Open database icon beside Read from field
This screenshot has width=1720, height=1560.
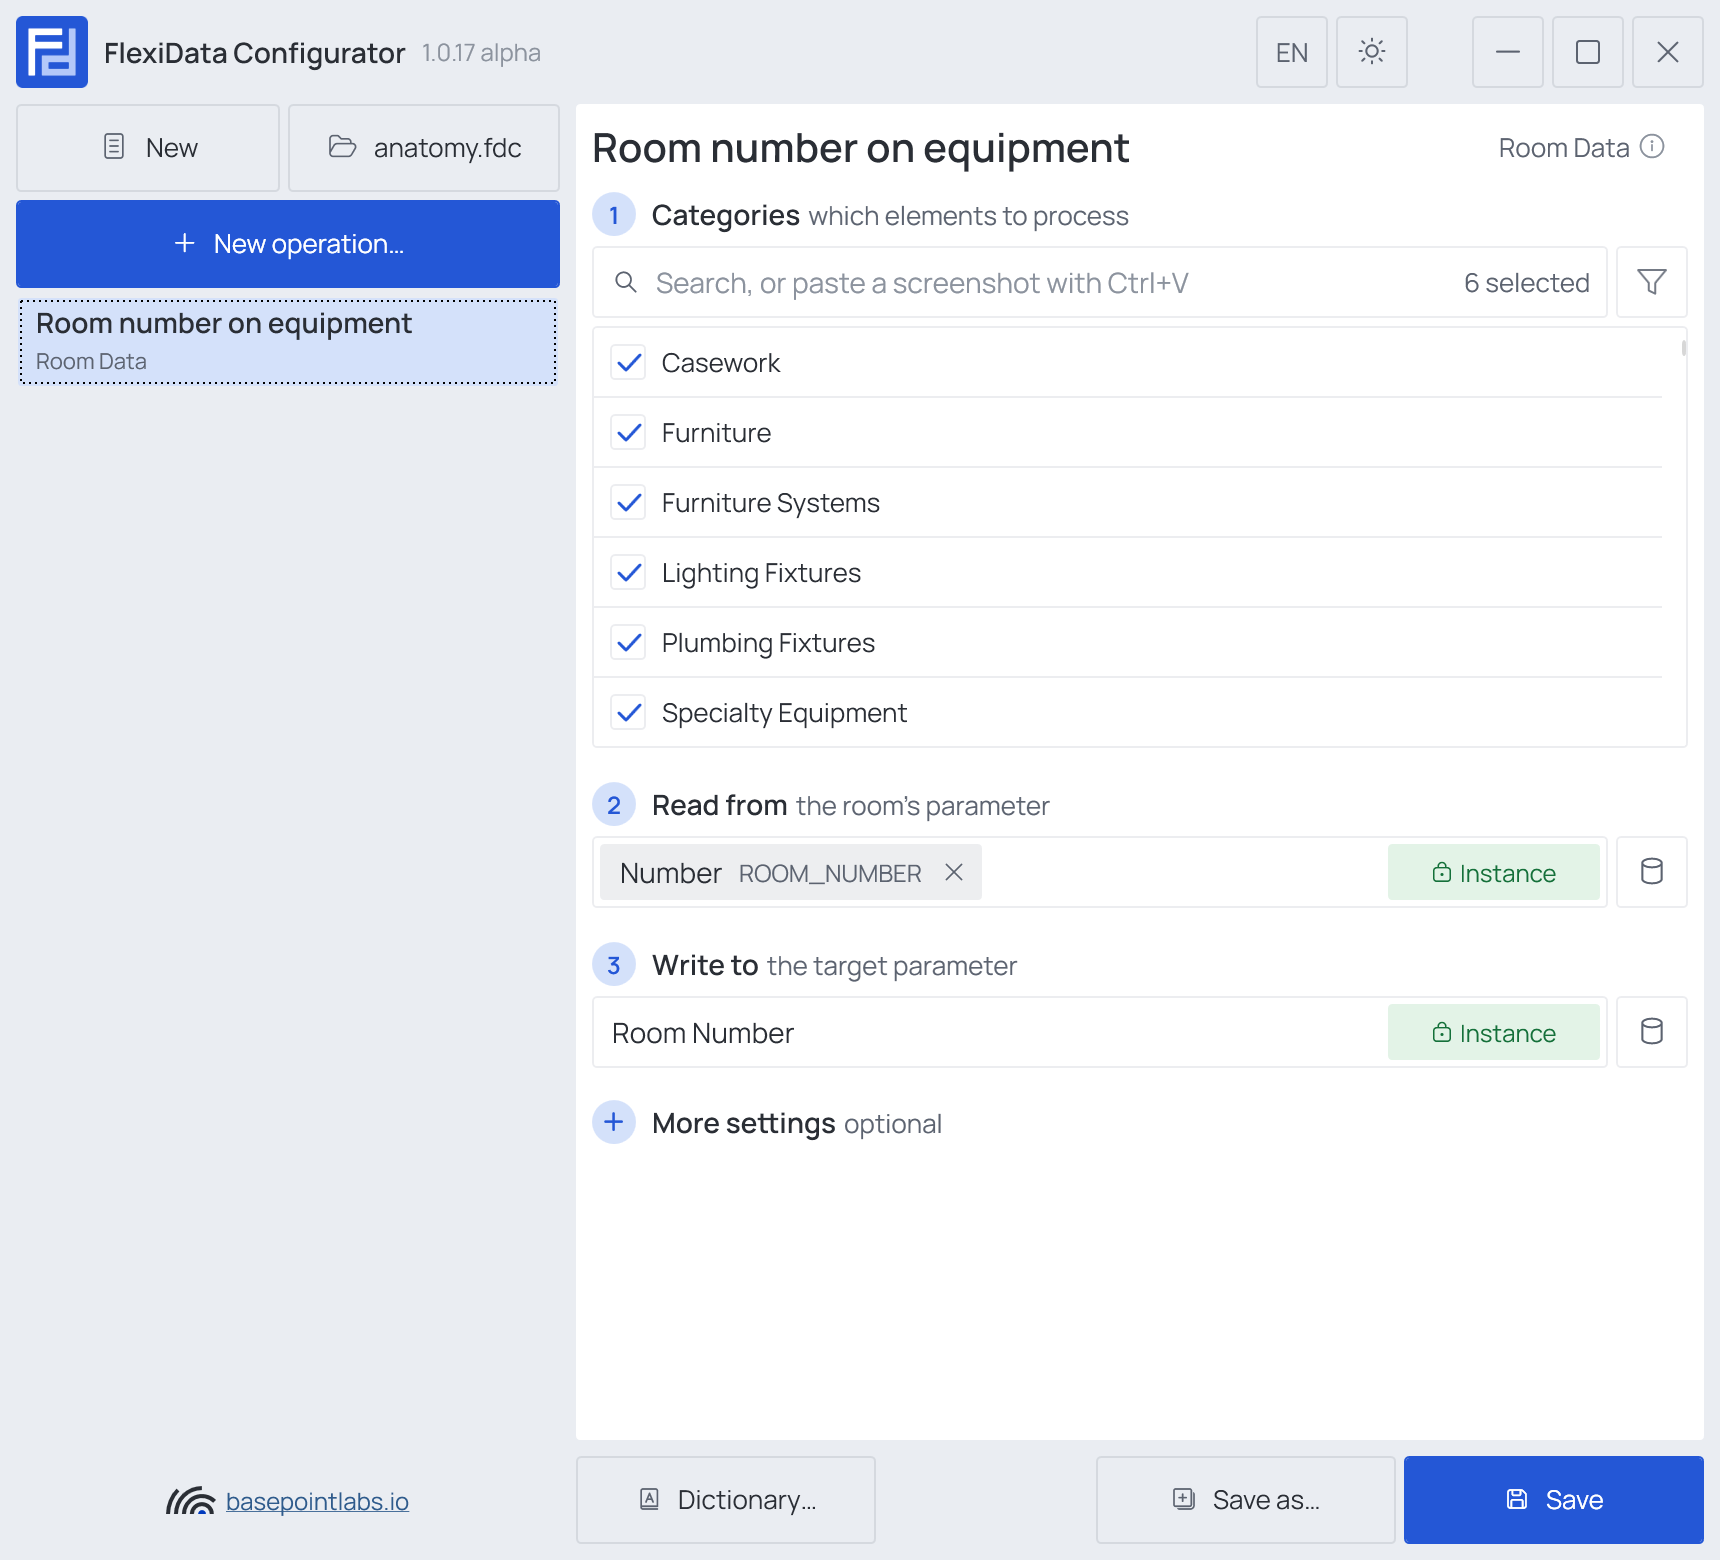coord(1652,872)
